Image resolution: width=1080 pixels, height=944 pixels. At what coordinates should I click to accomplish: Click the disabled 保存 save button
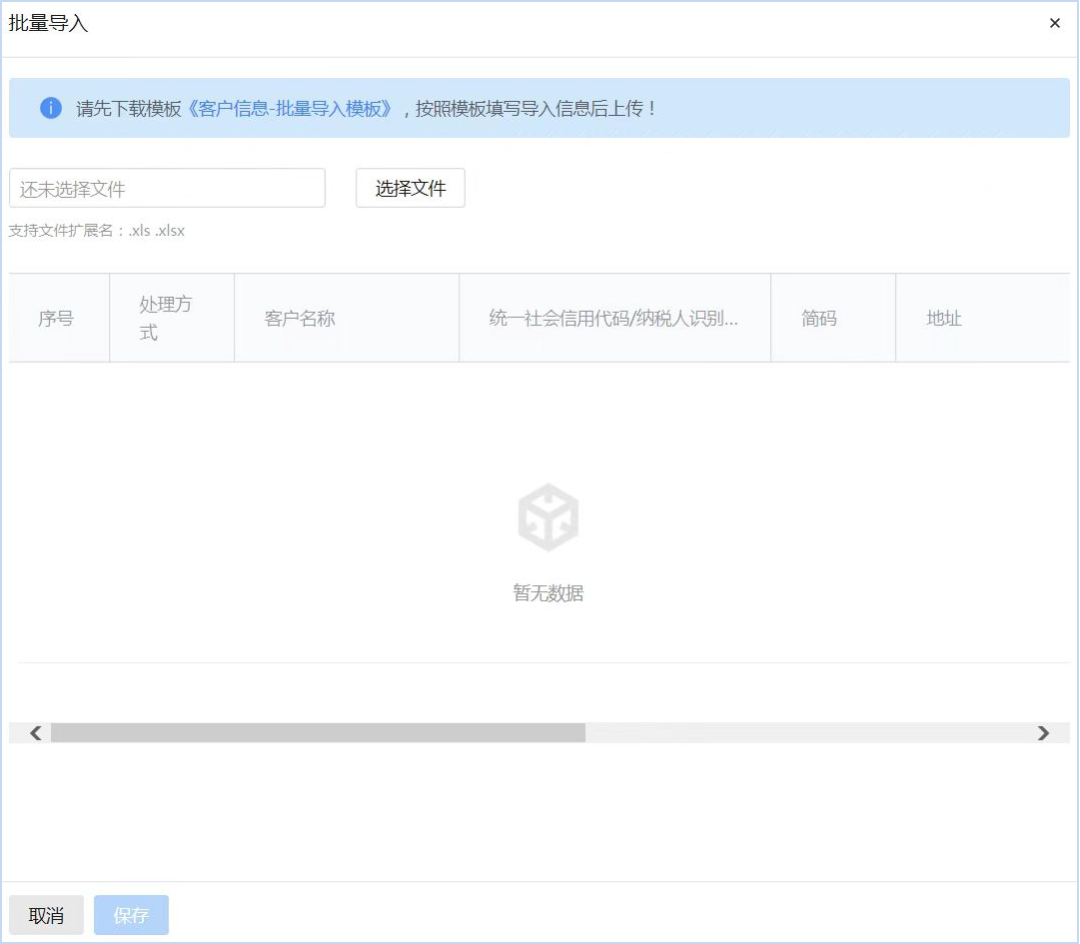pyautogui.click(x=131, y=913)
